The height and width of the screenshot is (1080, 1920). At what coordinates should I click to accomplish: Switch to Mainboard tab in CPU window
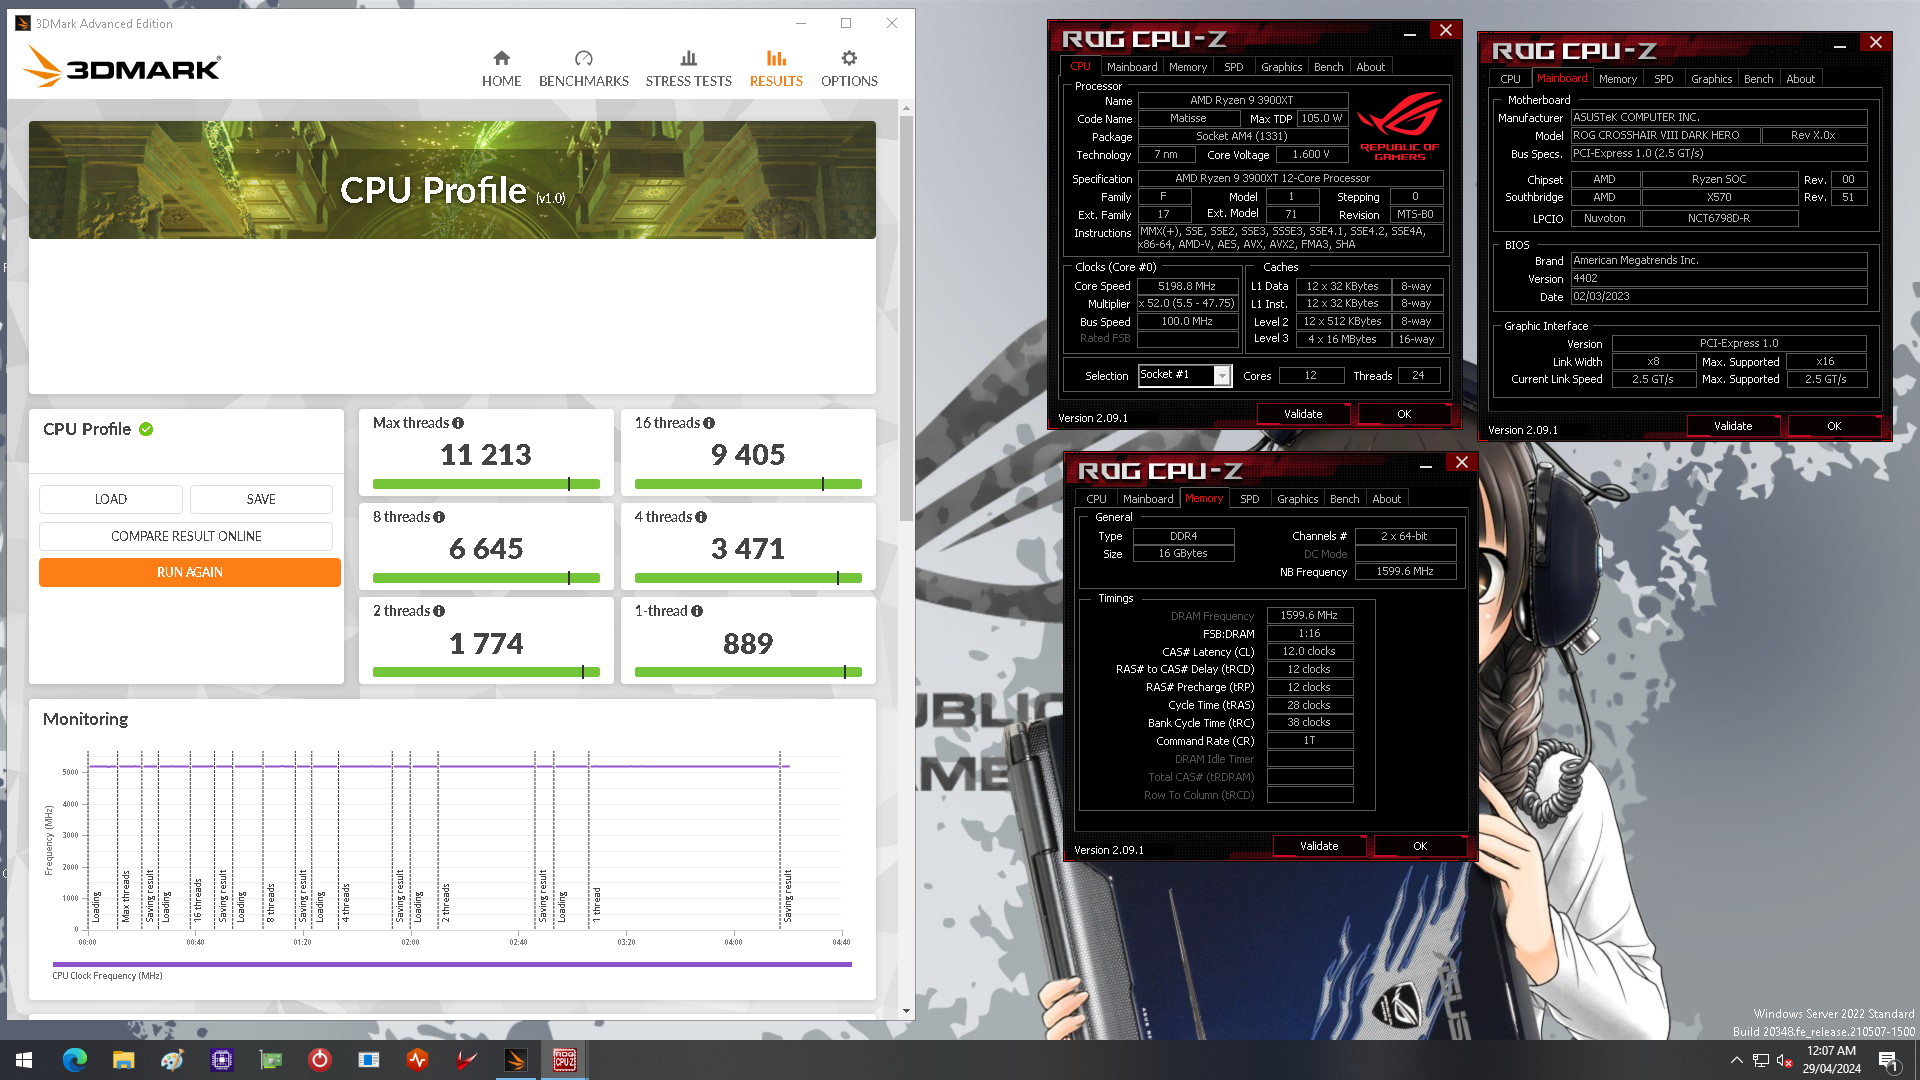click(x=1132, y=67)
